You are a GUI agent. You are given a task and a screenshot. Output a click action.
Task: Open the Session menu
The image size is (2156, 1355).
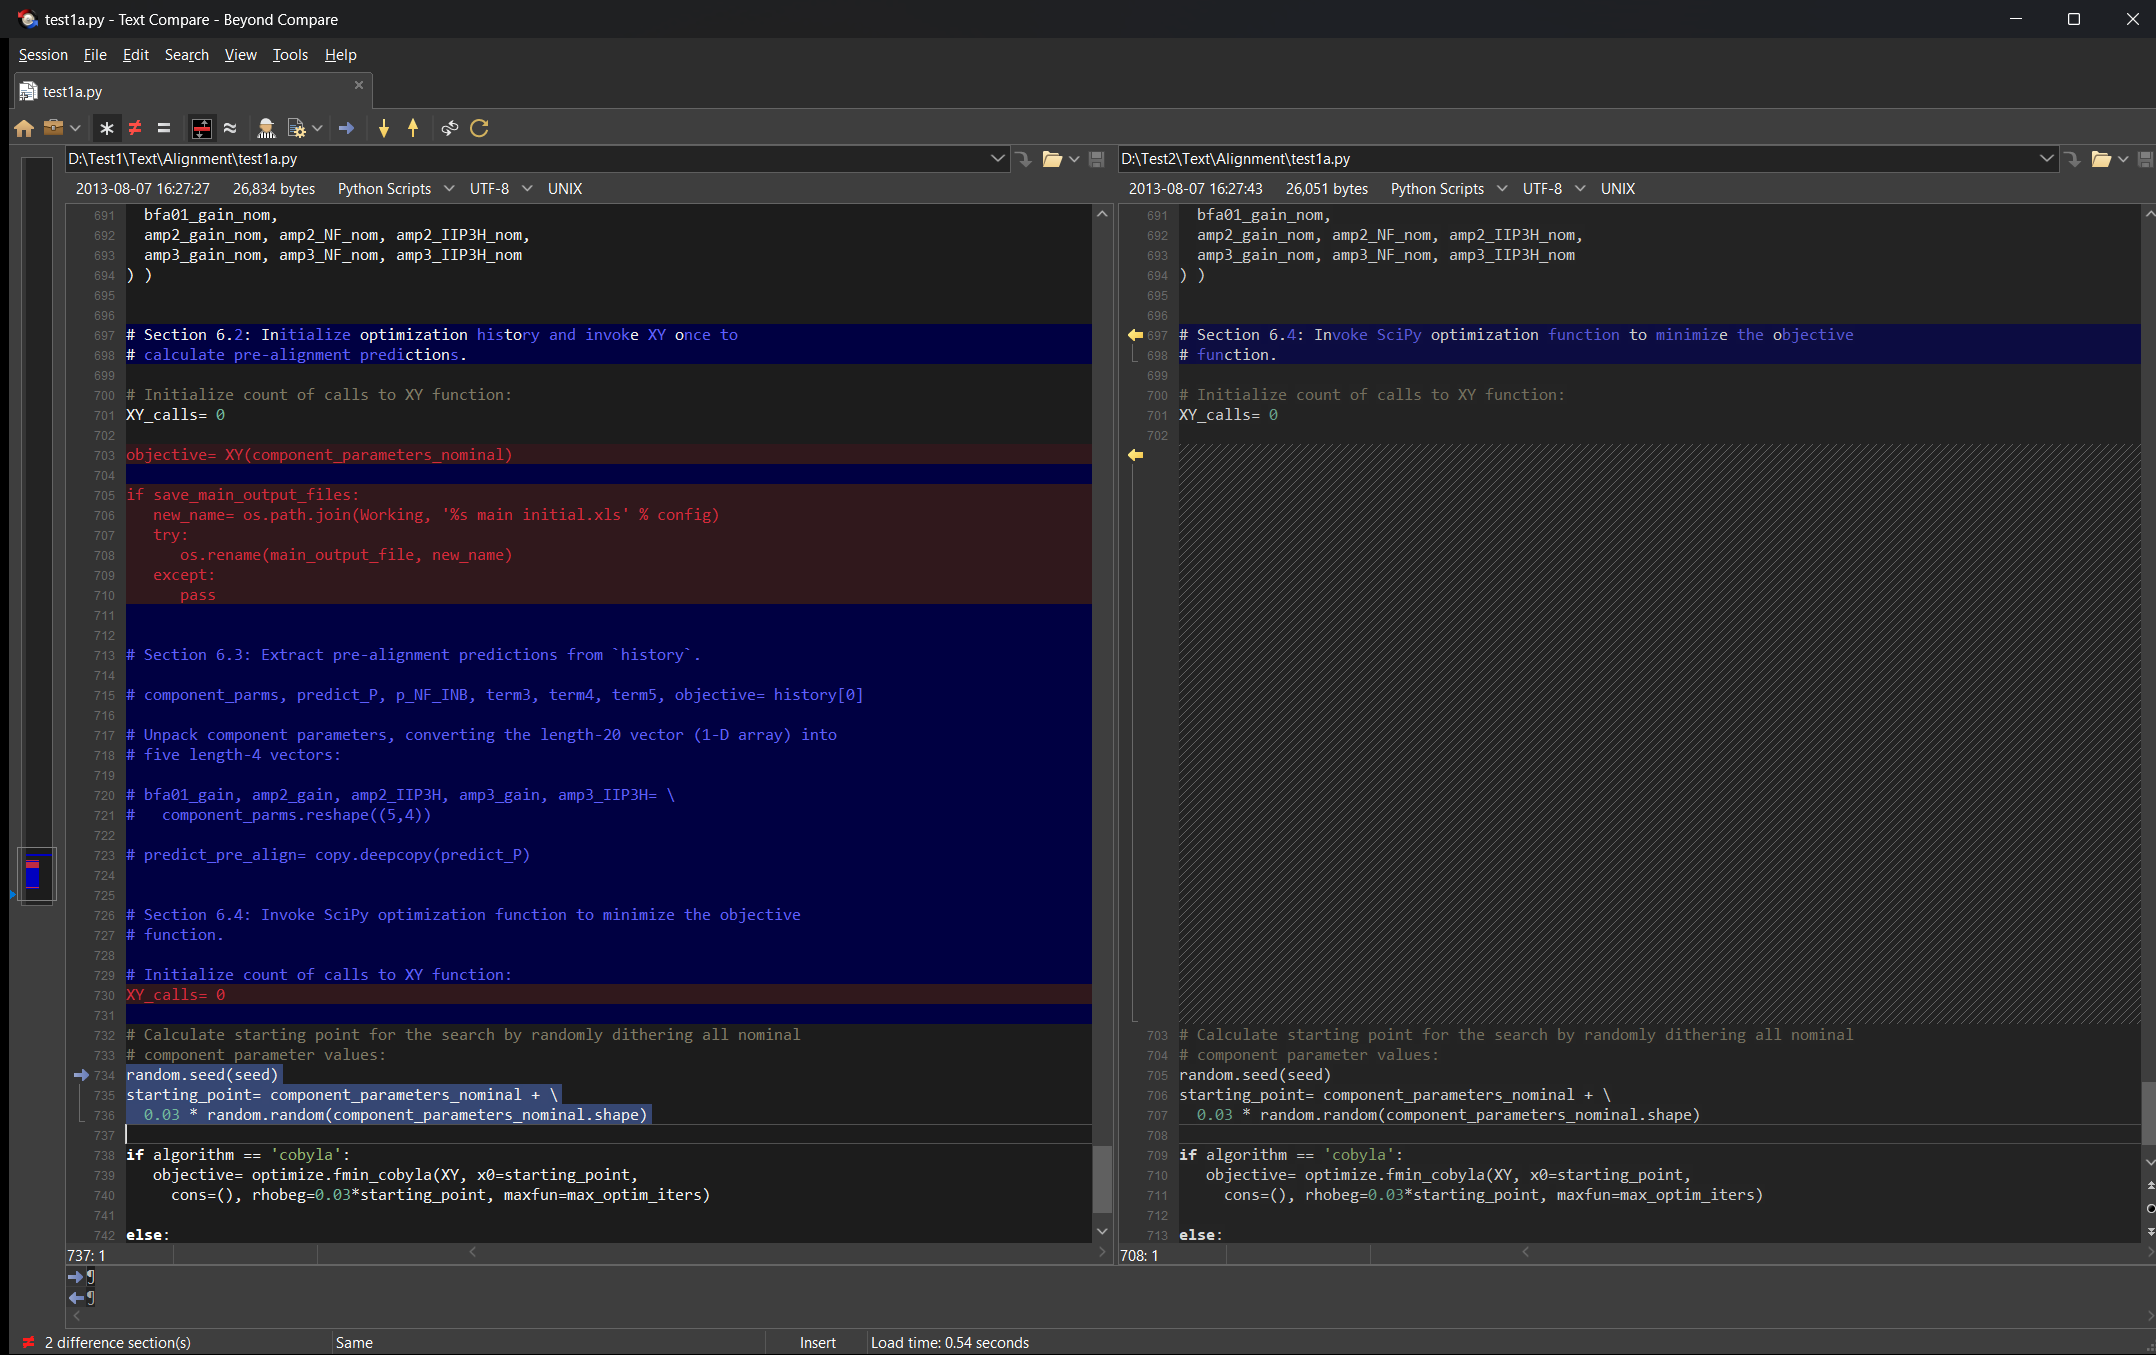43,55
